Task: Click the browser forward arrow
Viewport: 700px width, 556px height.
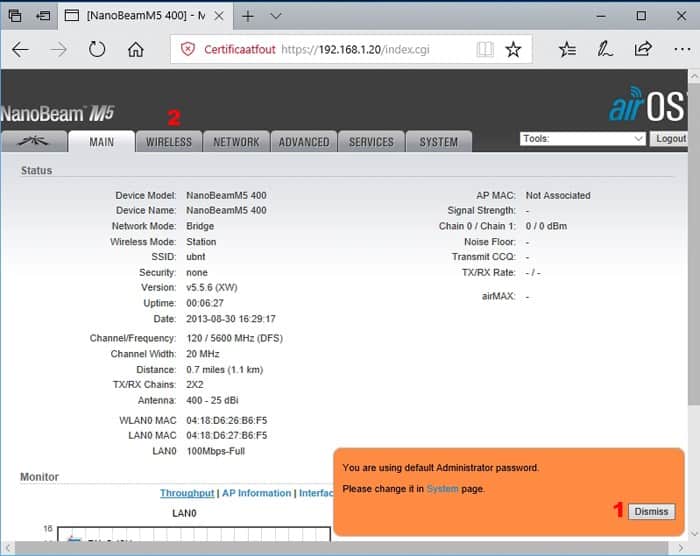Action: [58, 49]
